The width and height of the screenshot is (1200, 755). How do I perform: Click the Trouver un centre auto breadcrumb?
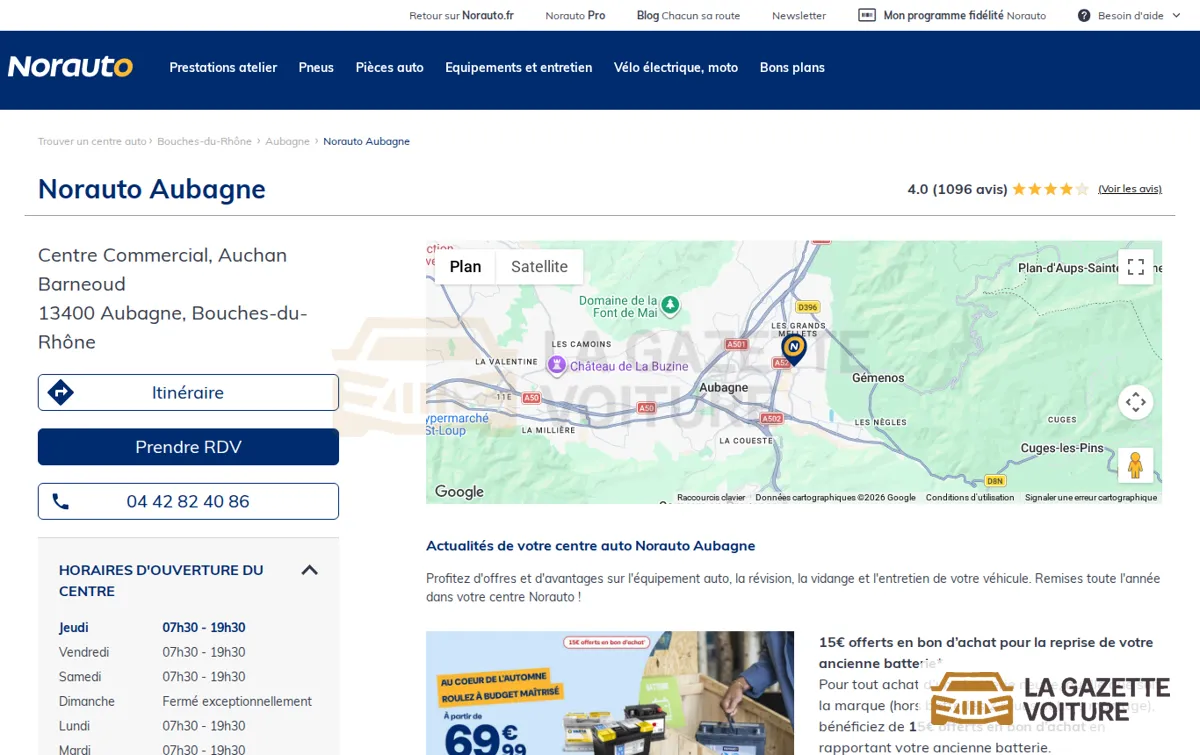pyautogui.click(x=92, y=141)
